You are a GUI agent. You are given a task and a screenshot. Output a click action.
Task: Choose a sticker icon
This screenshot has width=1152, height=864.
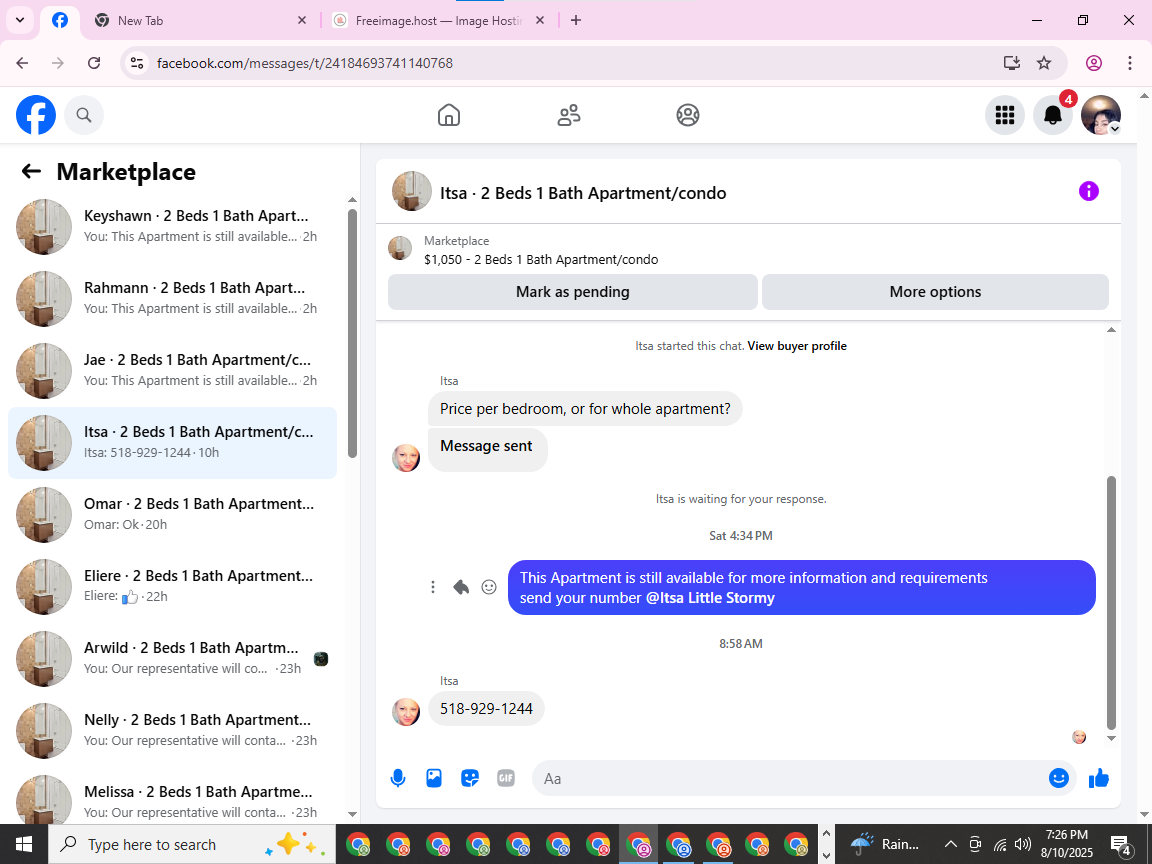(x=469, y=778)
